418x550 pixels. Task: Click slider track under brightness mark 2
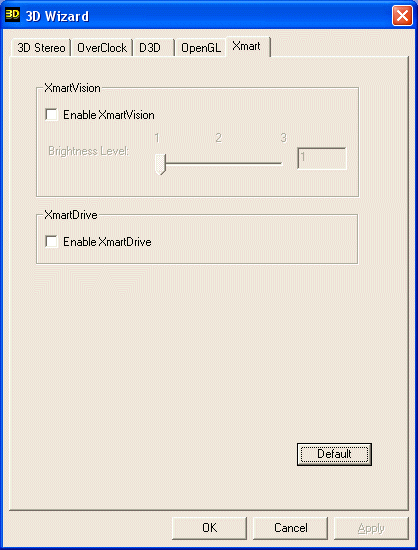click(x=218, y=163)
